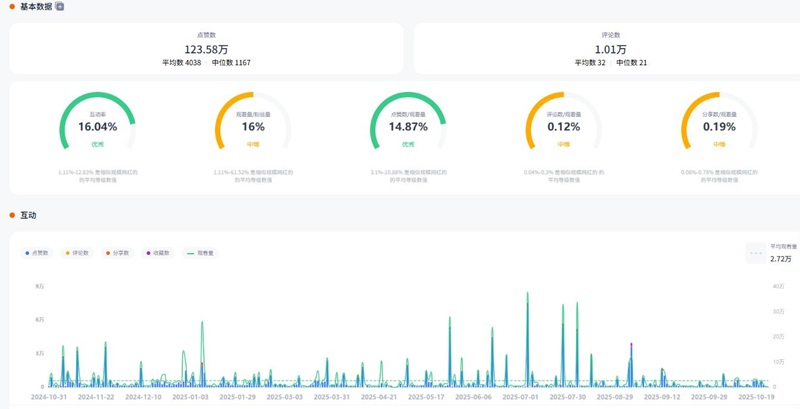The height and width of the screenshot is (409, 800).
Task: Click the 2025-07-01 date on chart axis
Action: [521, 397]
